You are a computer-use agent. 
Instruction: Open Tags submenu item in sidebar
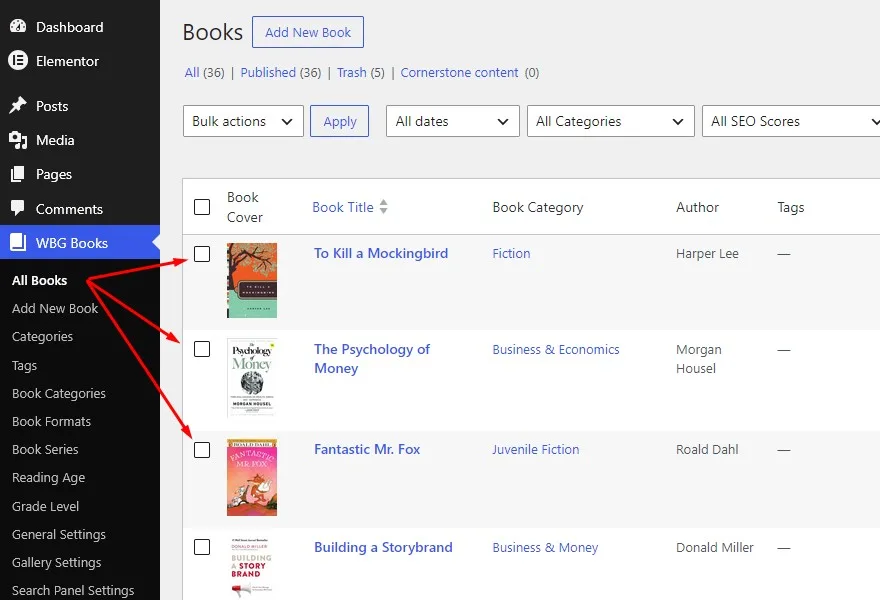(24, 365)
